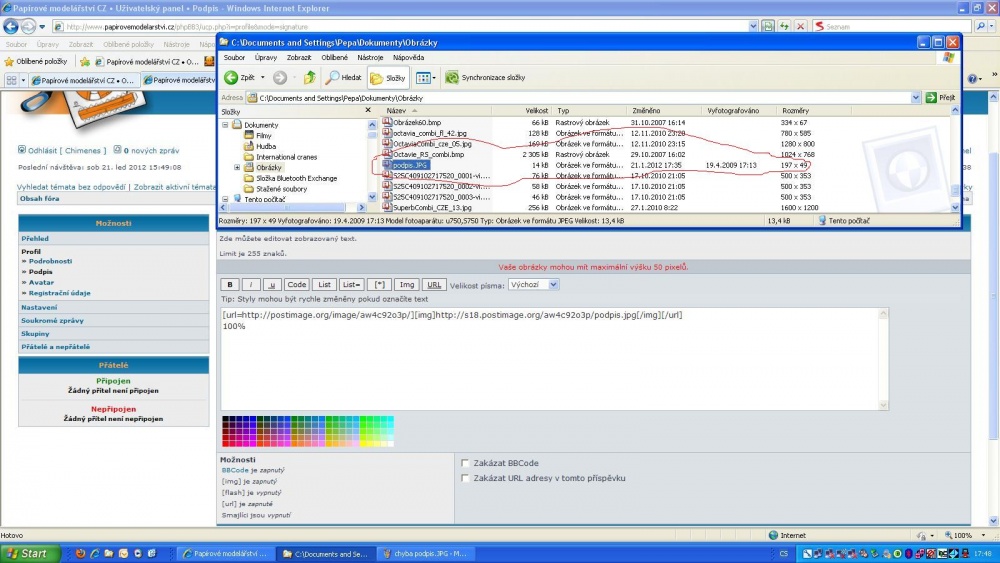The width and height of the screenshot is (1000, 563).
Task: Toggle the Složky folders pane button
Action: [388, 78]
